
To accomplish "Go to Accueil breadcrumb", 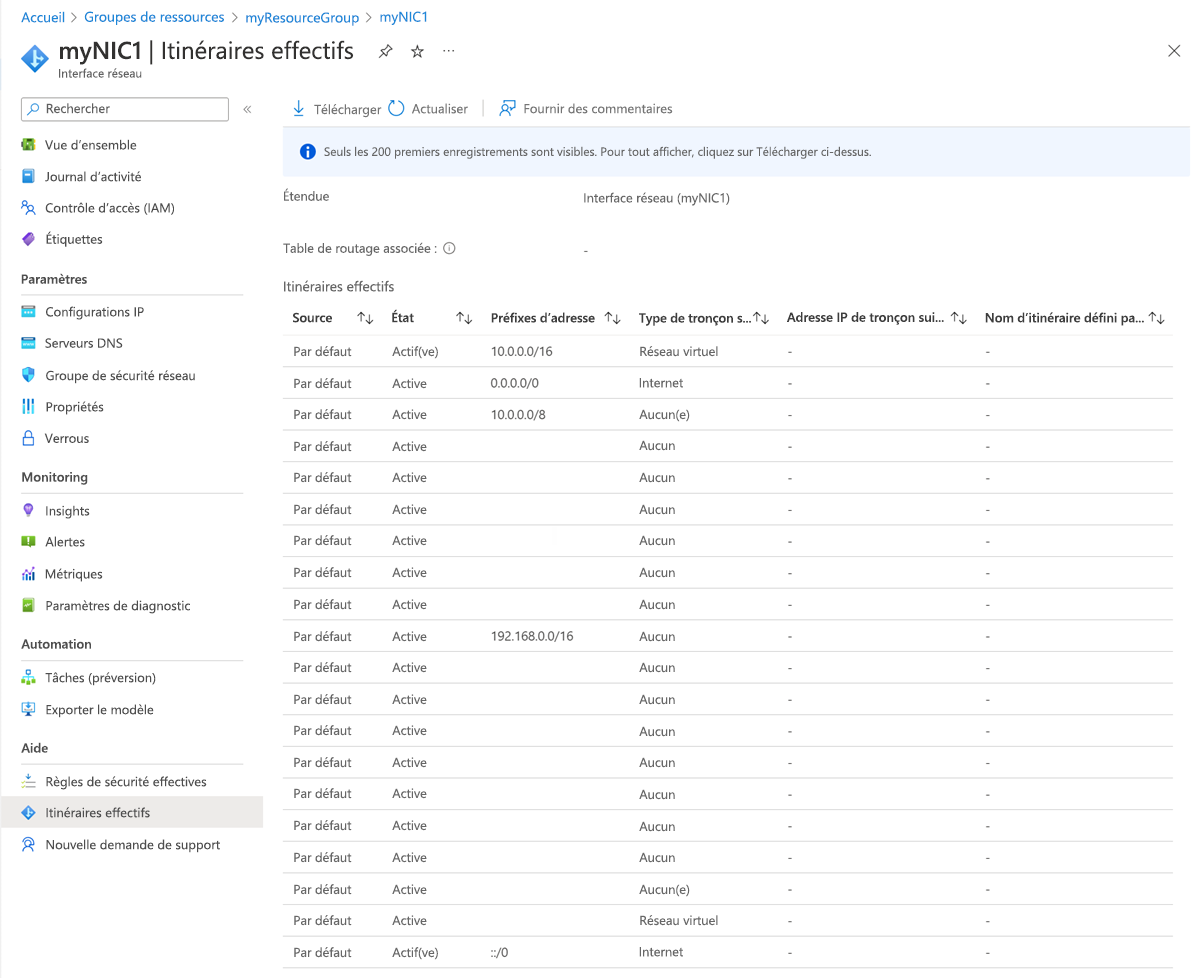I will (x=43, y=18).
